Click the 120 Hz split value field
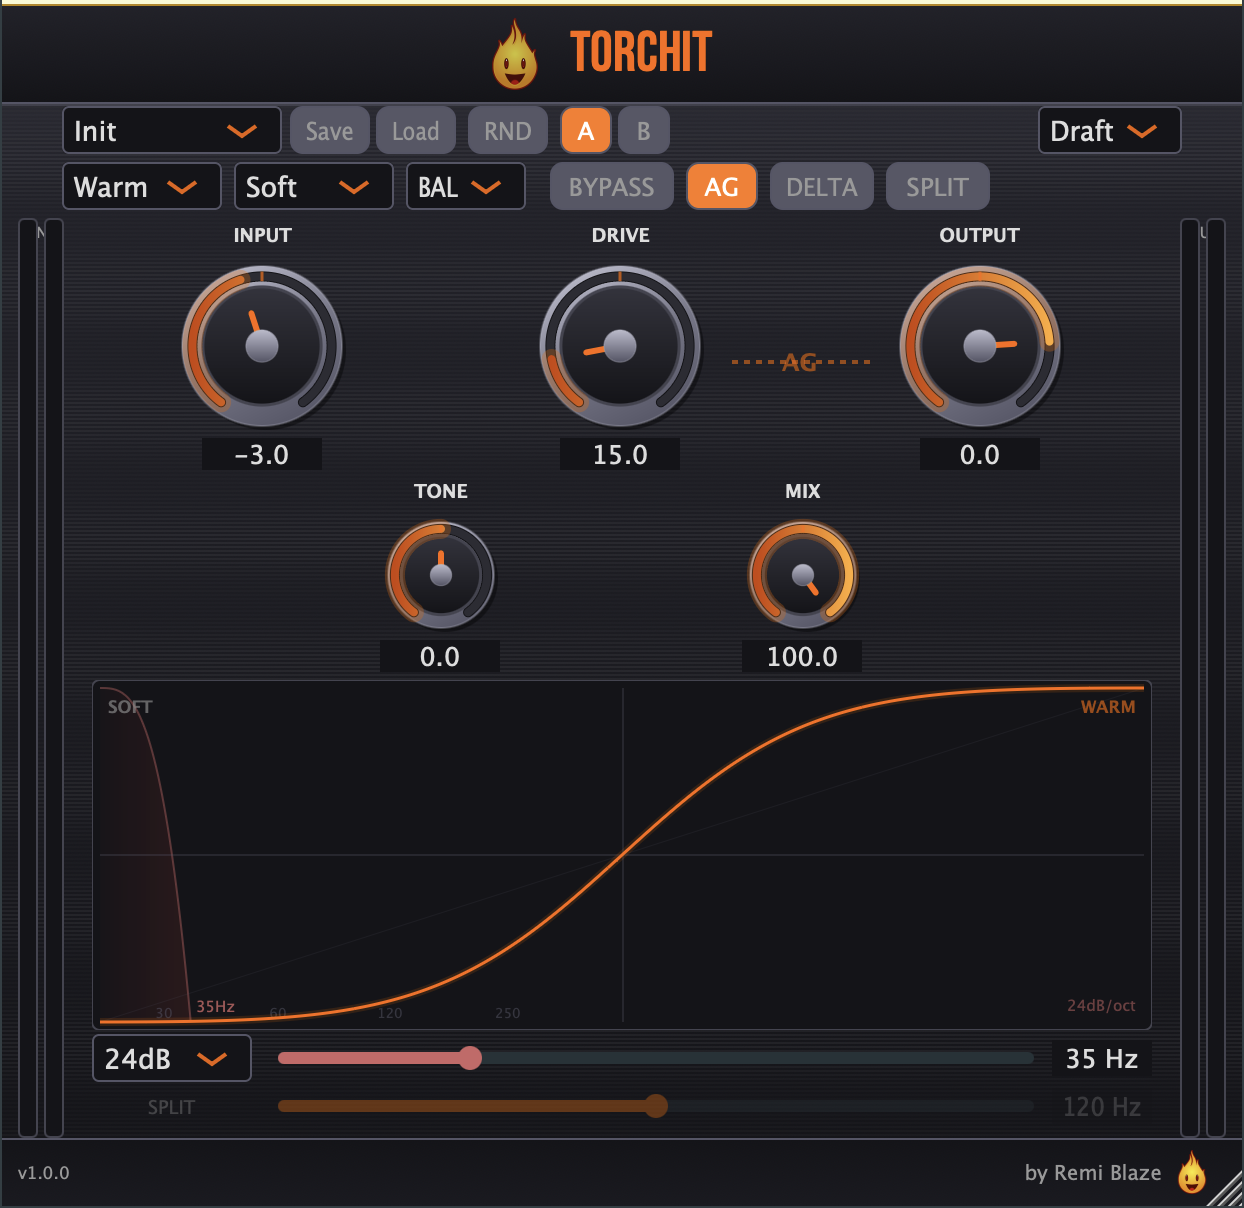 pyautogui.click(x=1102, y=1107)
